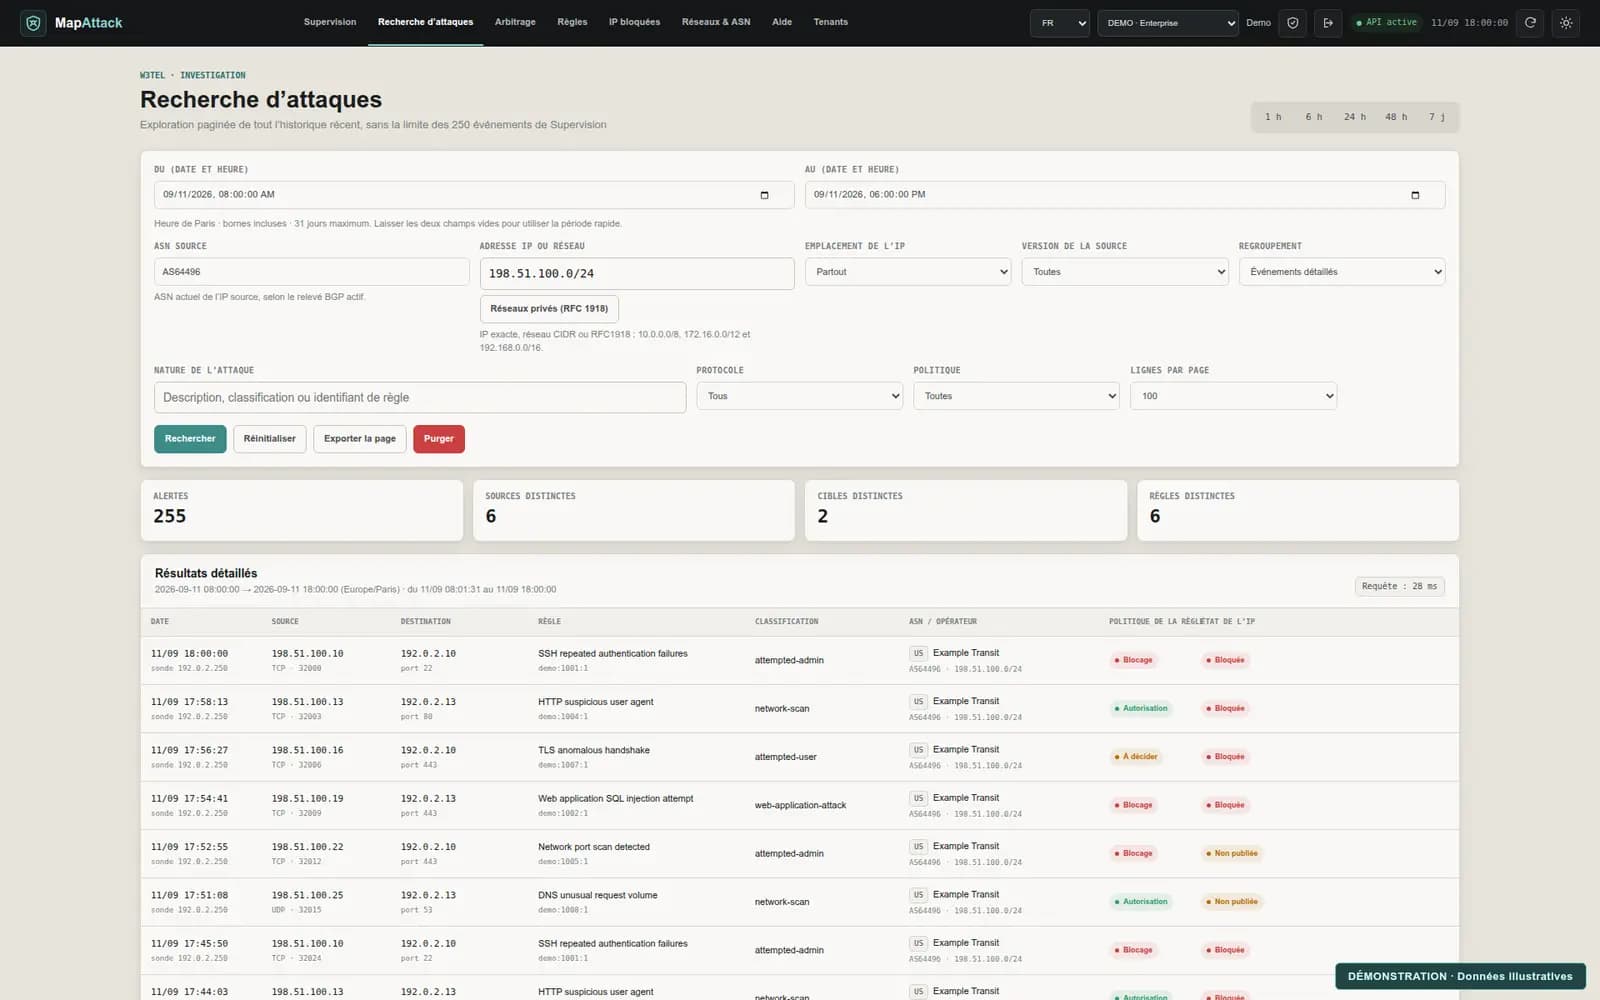Open the Règles tab
Viewport: 1600px width, 1000px height.
click(572, 22)
